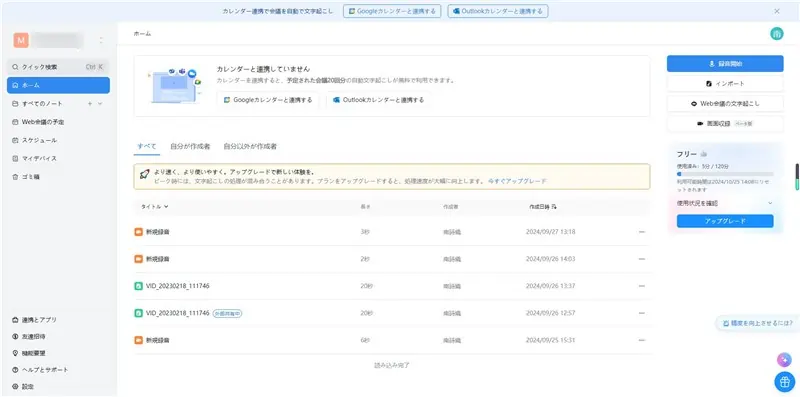Screen dimensions: 800x397
Task: Click the orange M workspace avatar
Action: click(21, 40)
